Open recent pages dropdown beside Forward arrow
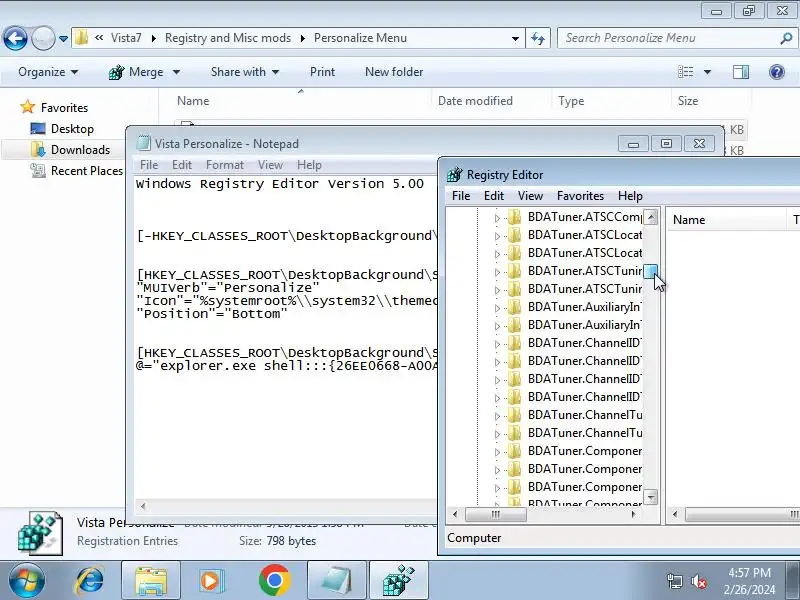The height and width of the screenshot is (600, 800). (x=63, y=38)
